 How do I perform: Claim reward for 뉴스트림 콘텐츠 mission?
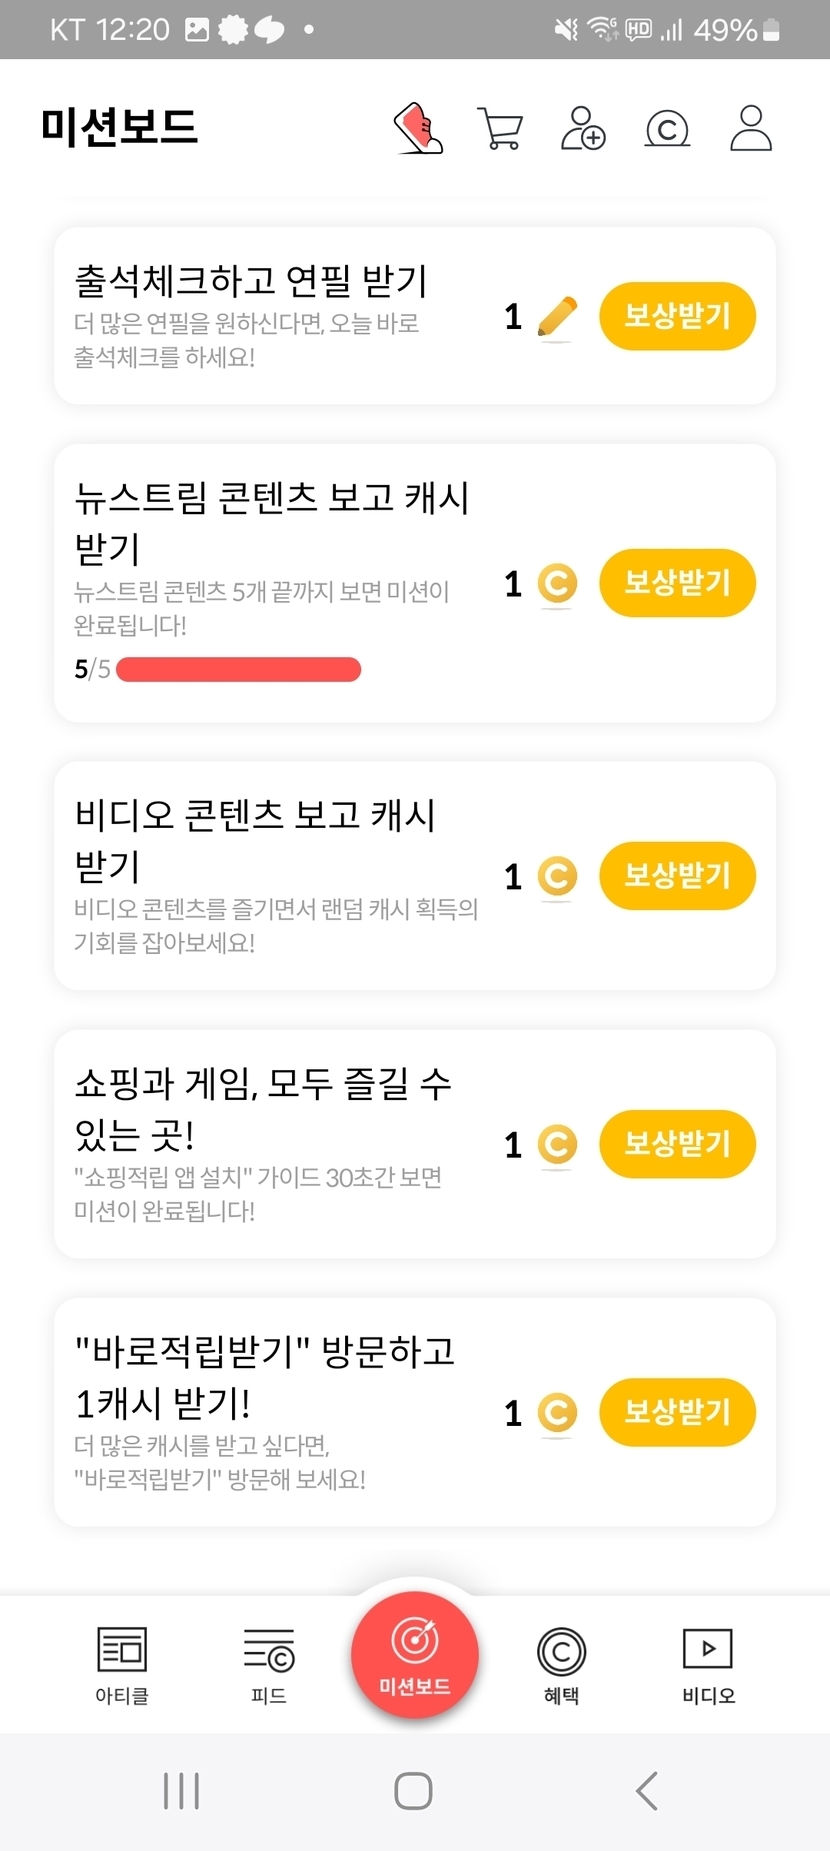(677, 583)
